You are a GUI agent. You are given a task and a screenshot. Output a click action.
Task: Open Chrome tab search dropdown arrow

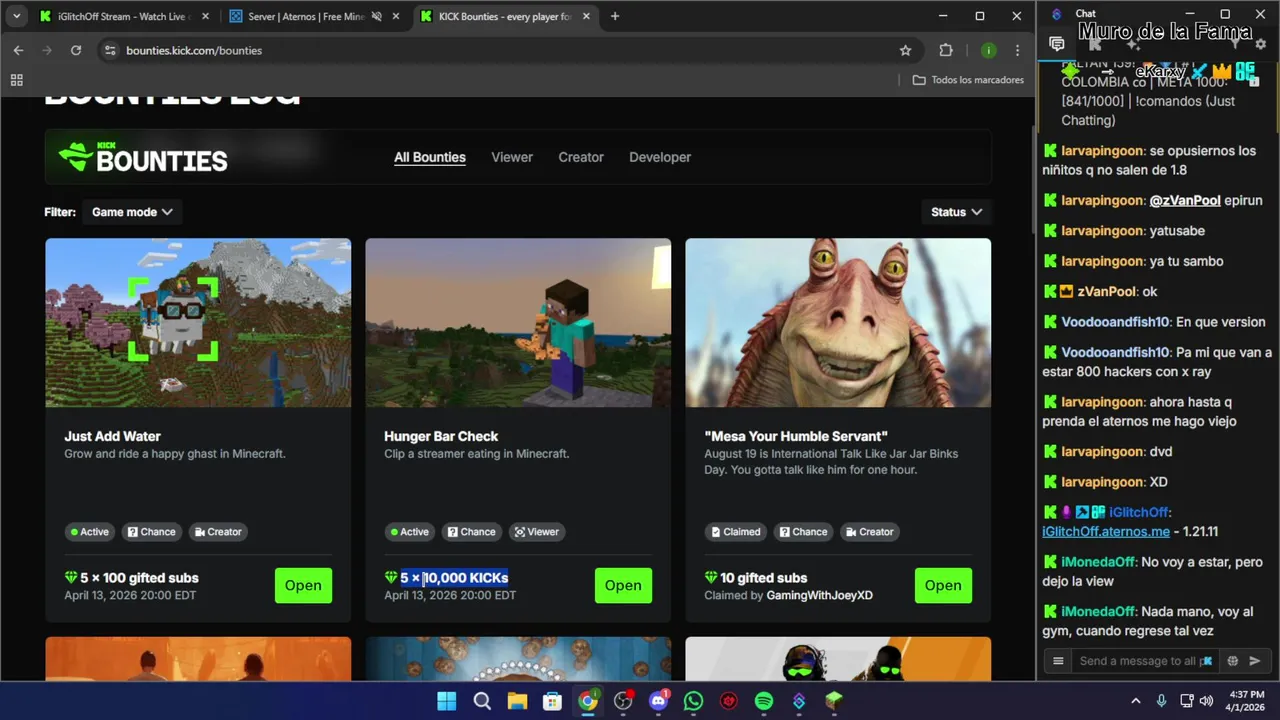16,16
